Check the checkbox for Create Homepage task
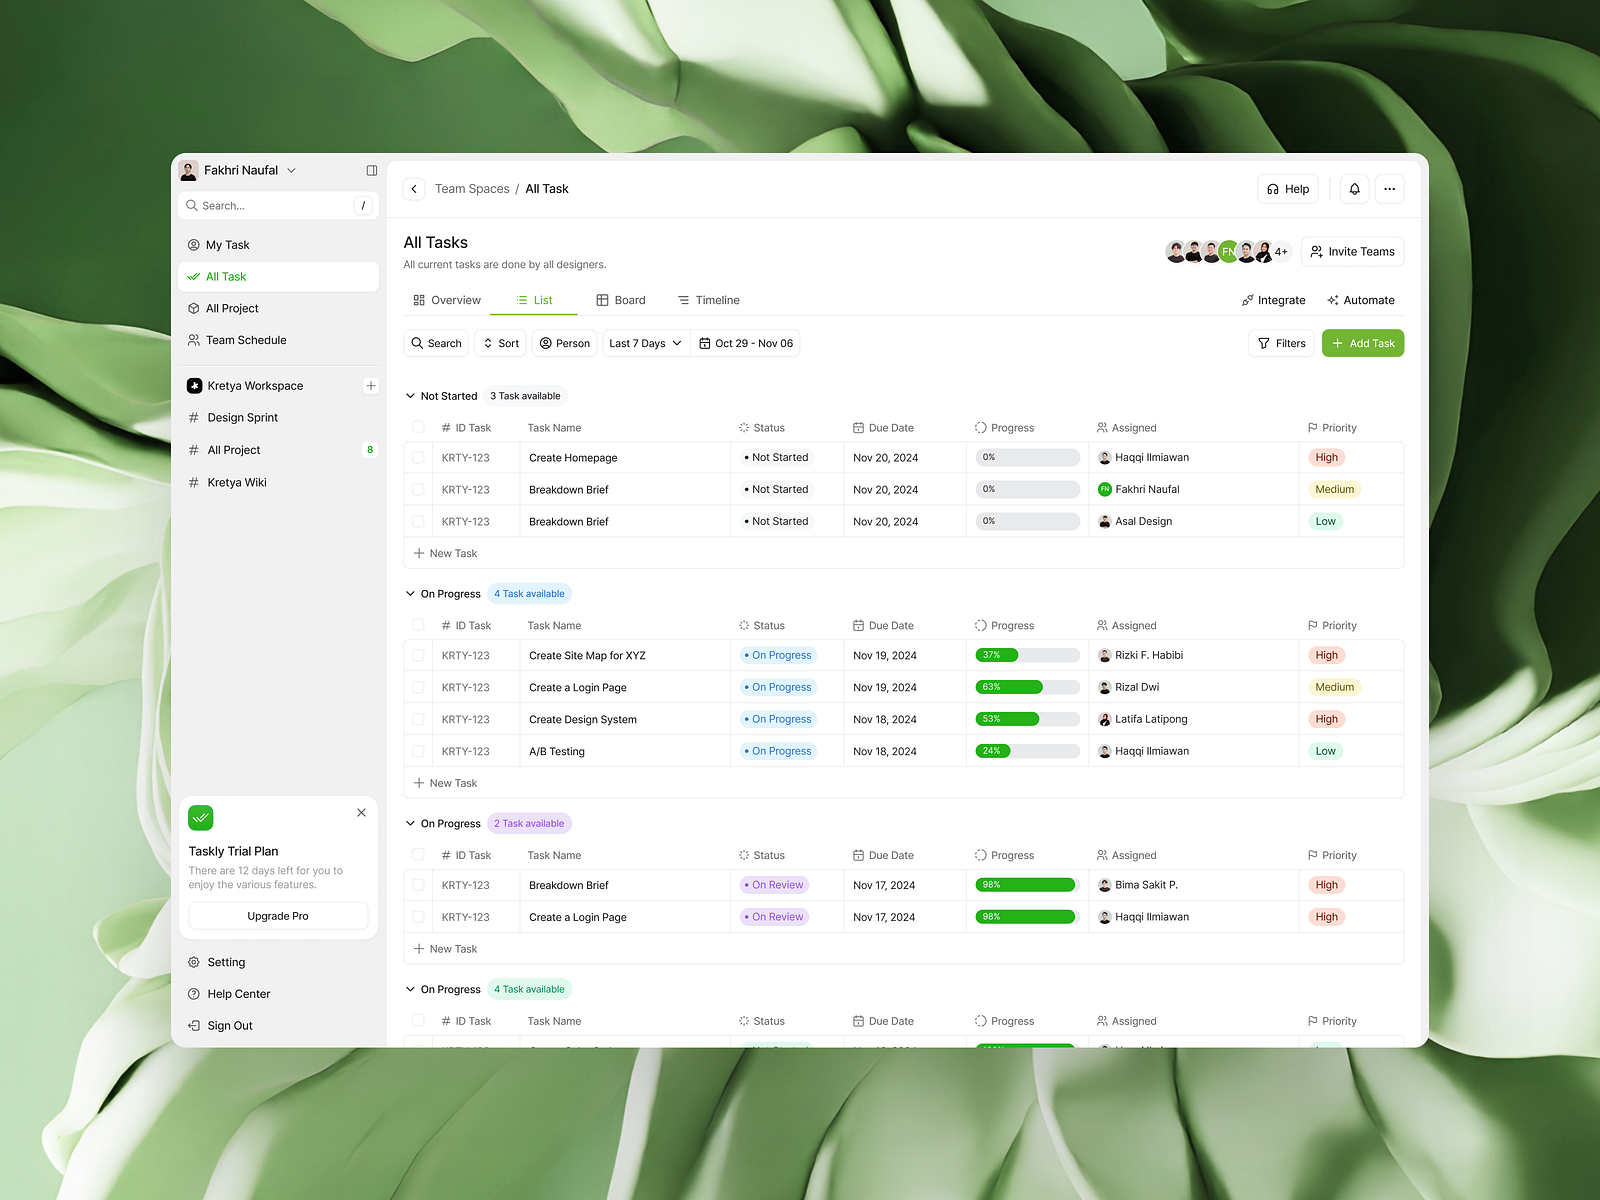 pyautogui.click(x=418, y=457)
